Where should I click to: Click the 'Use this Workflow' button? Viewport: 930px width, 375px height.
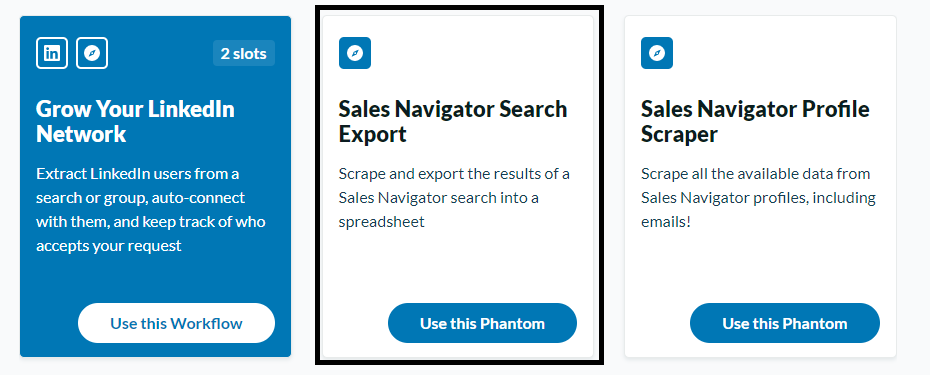[x=176, y=323]
